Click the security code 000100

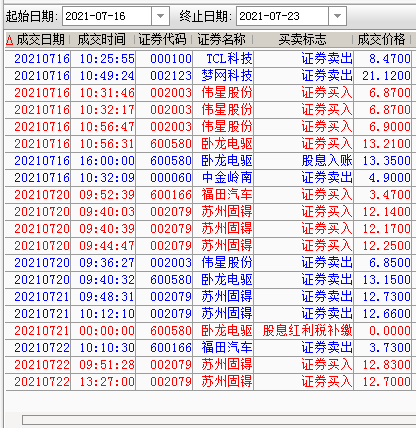(x=164, y=59)
